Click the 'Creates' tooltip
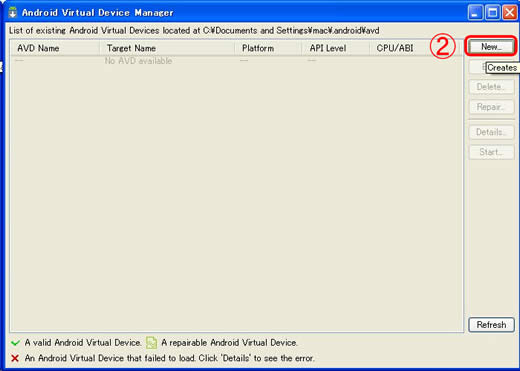This screenshot has height=371, width=520. pyautogui.click(x=502, y=68)
